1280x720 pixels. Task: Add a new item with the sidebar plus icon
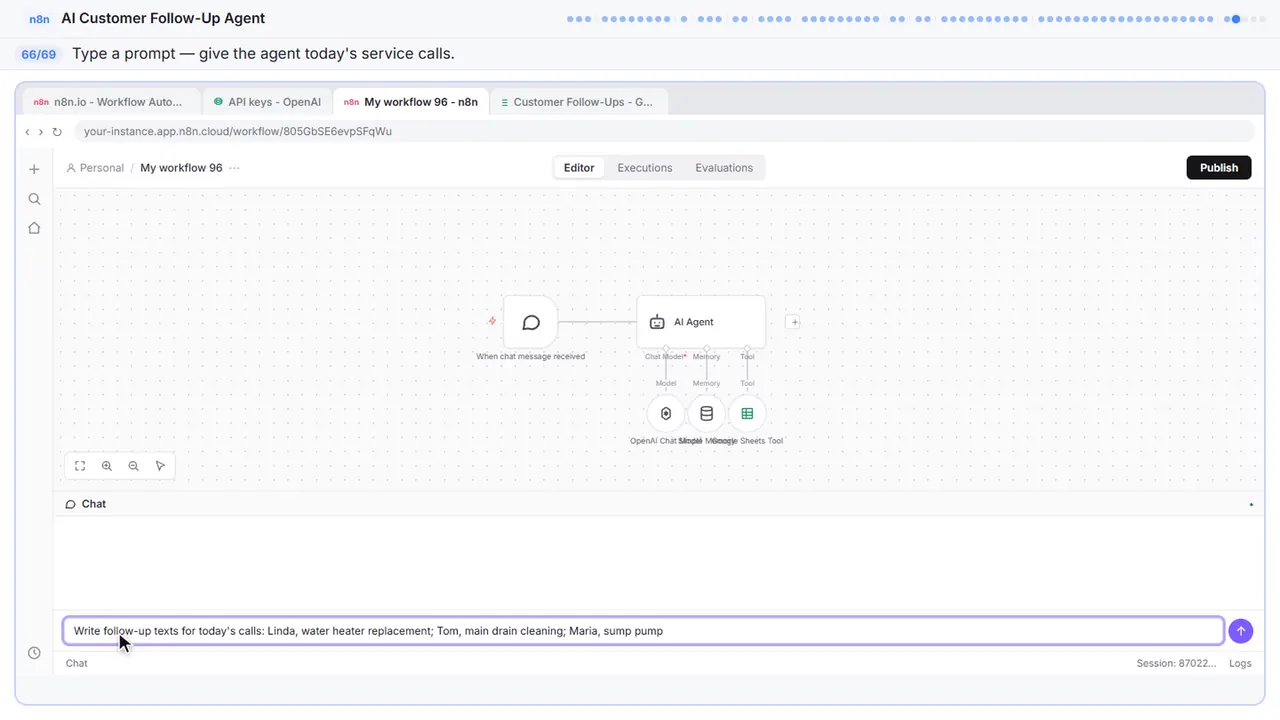(34, 170)
